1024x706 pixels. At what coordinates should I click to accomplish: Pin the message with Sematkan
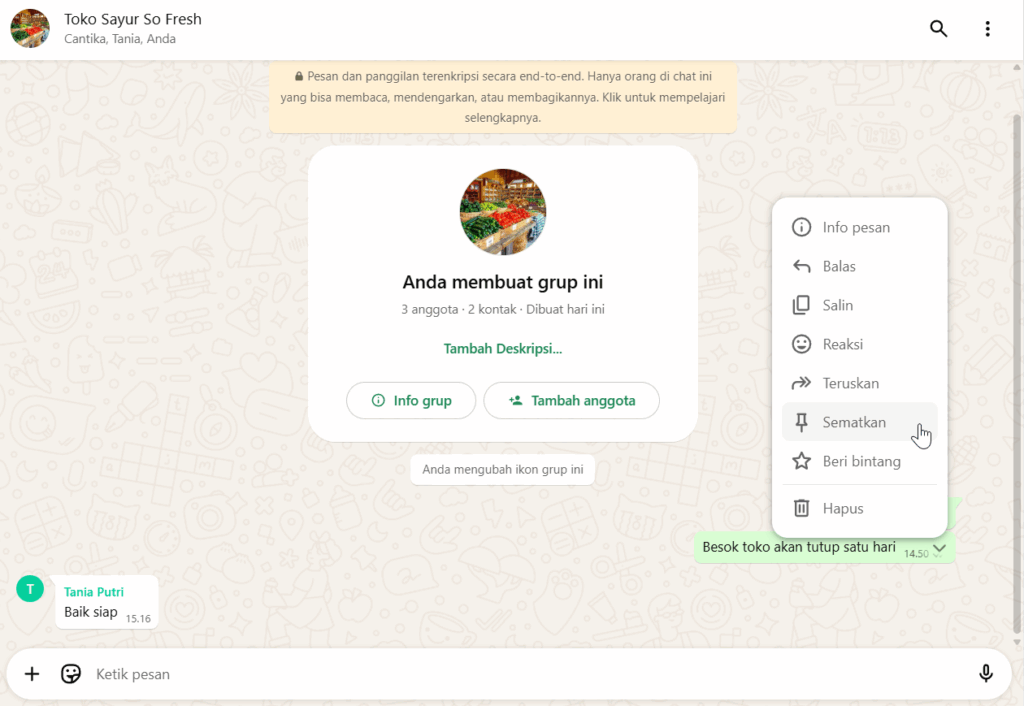click(854, 422)
